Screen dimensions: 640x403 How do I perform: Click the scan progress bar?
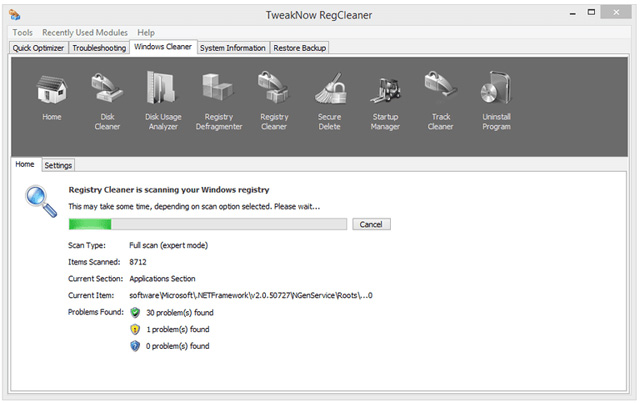(x=208, y=224)
